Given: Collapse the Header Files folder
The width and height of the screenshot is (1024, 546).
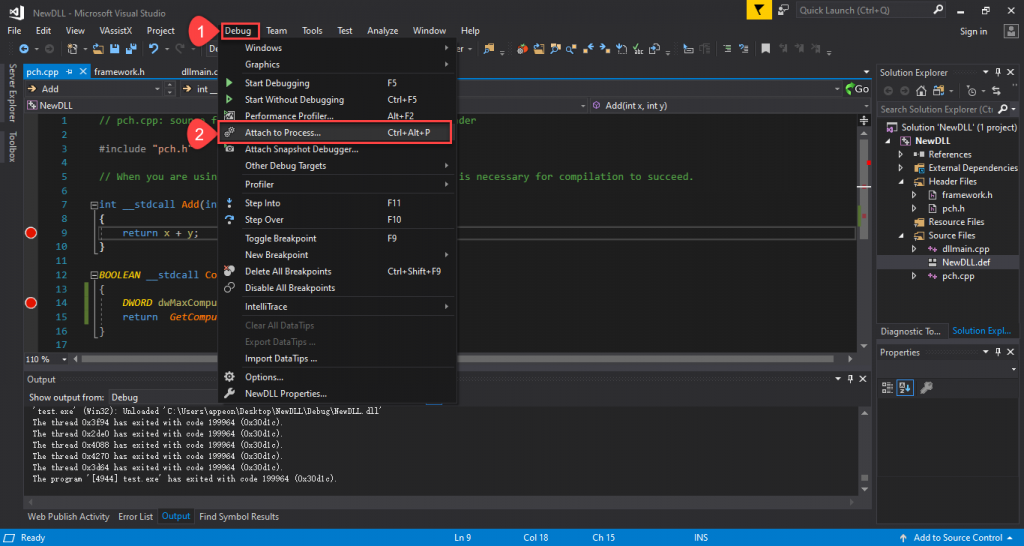Looking at the screenshot, I should click(899, 182).
